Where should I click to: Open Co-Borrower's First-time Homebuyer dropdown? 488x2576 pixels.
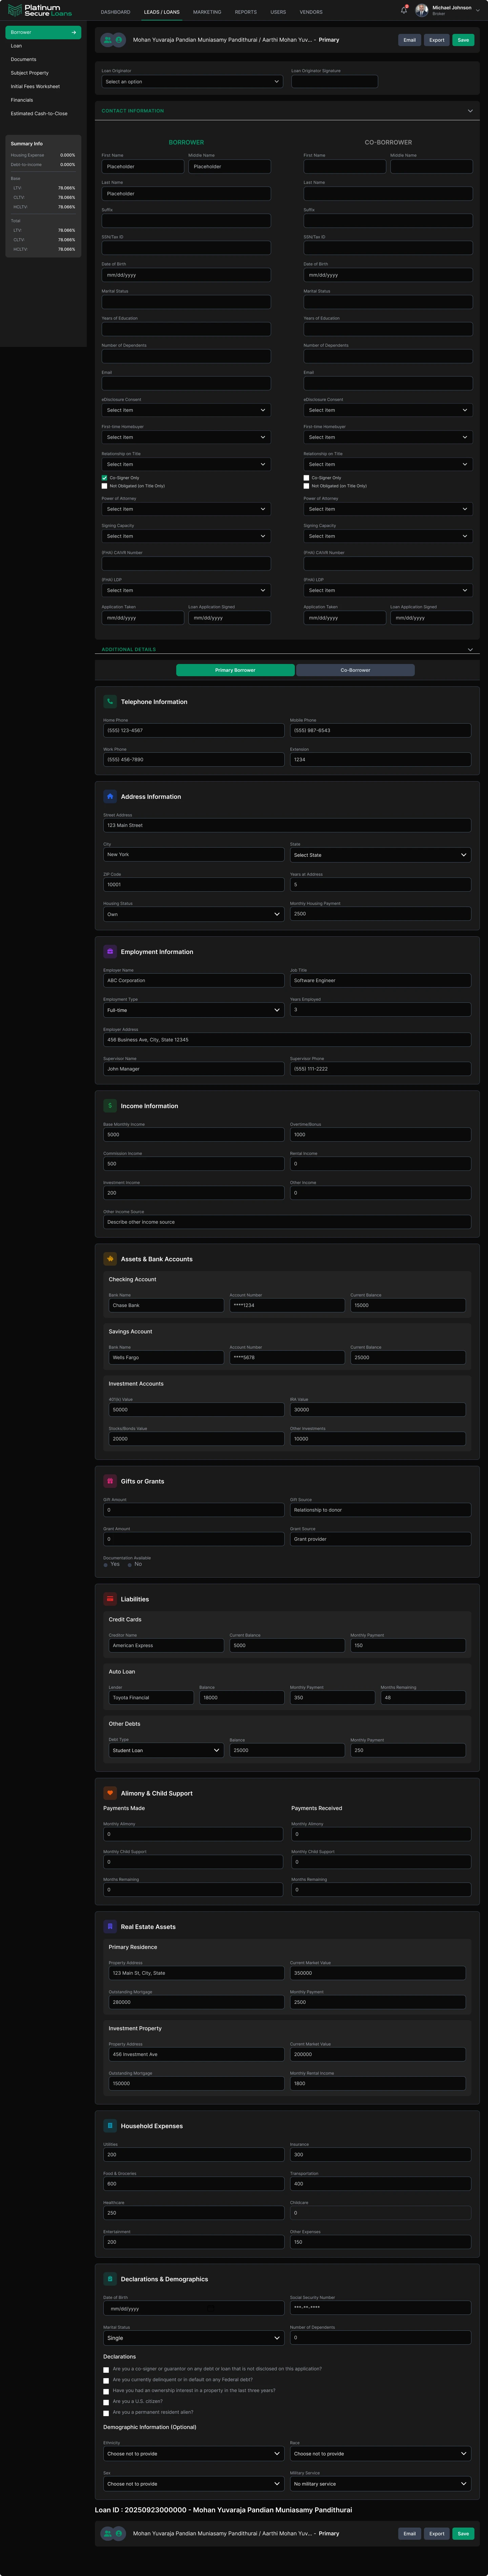[388, 437]
